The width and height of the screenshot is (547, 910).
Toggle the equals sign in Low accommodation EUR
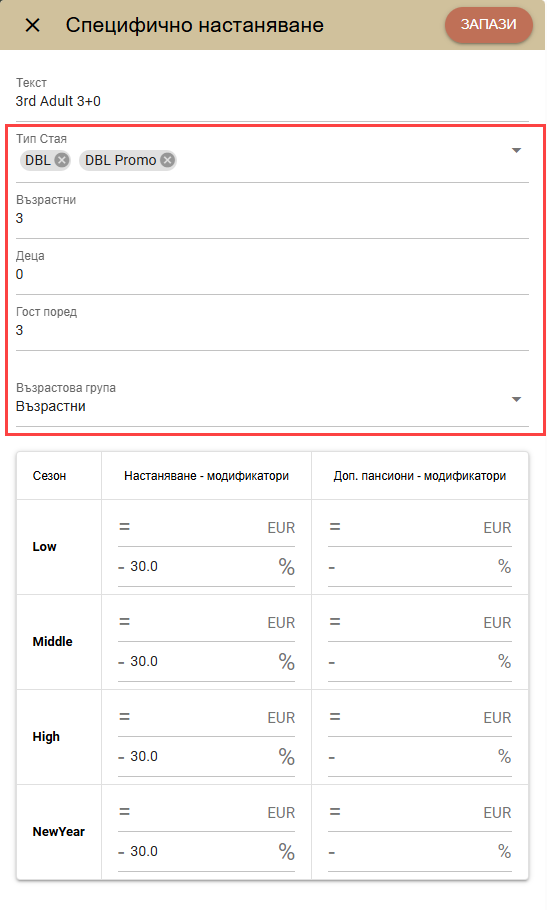point(124,527)
